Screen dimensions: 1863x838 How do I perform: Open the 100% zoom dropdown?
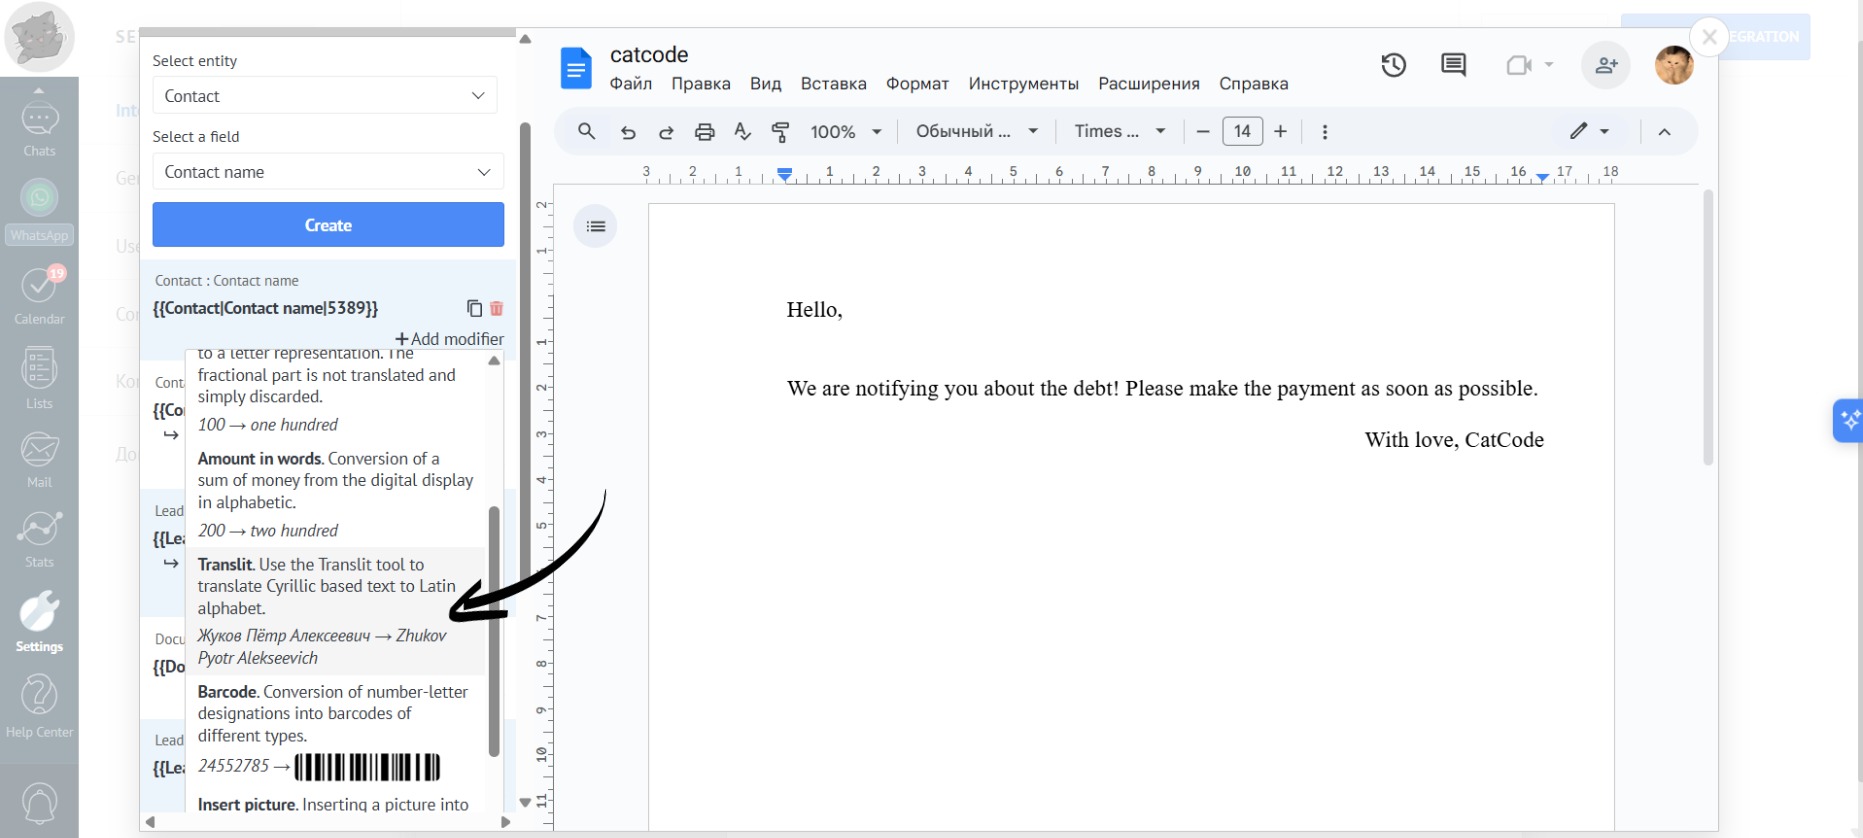(845, 132)
